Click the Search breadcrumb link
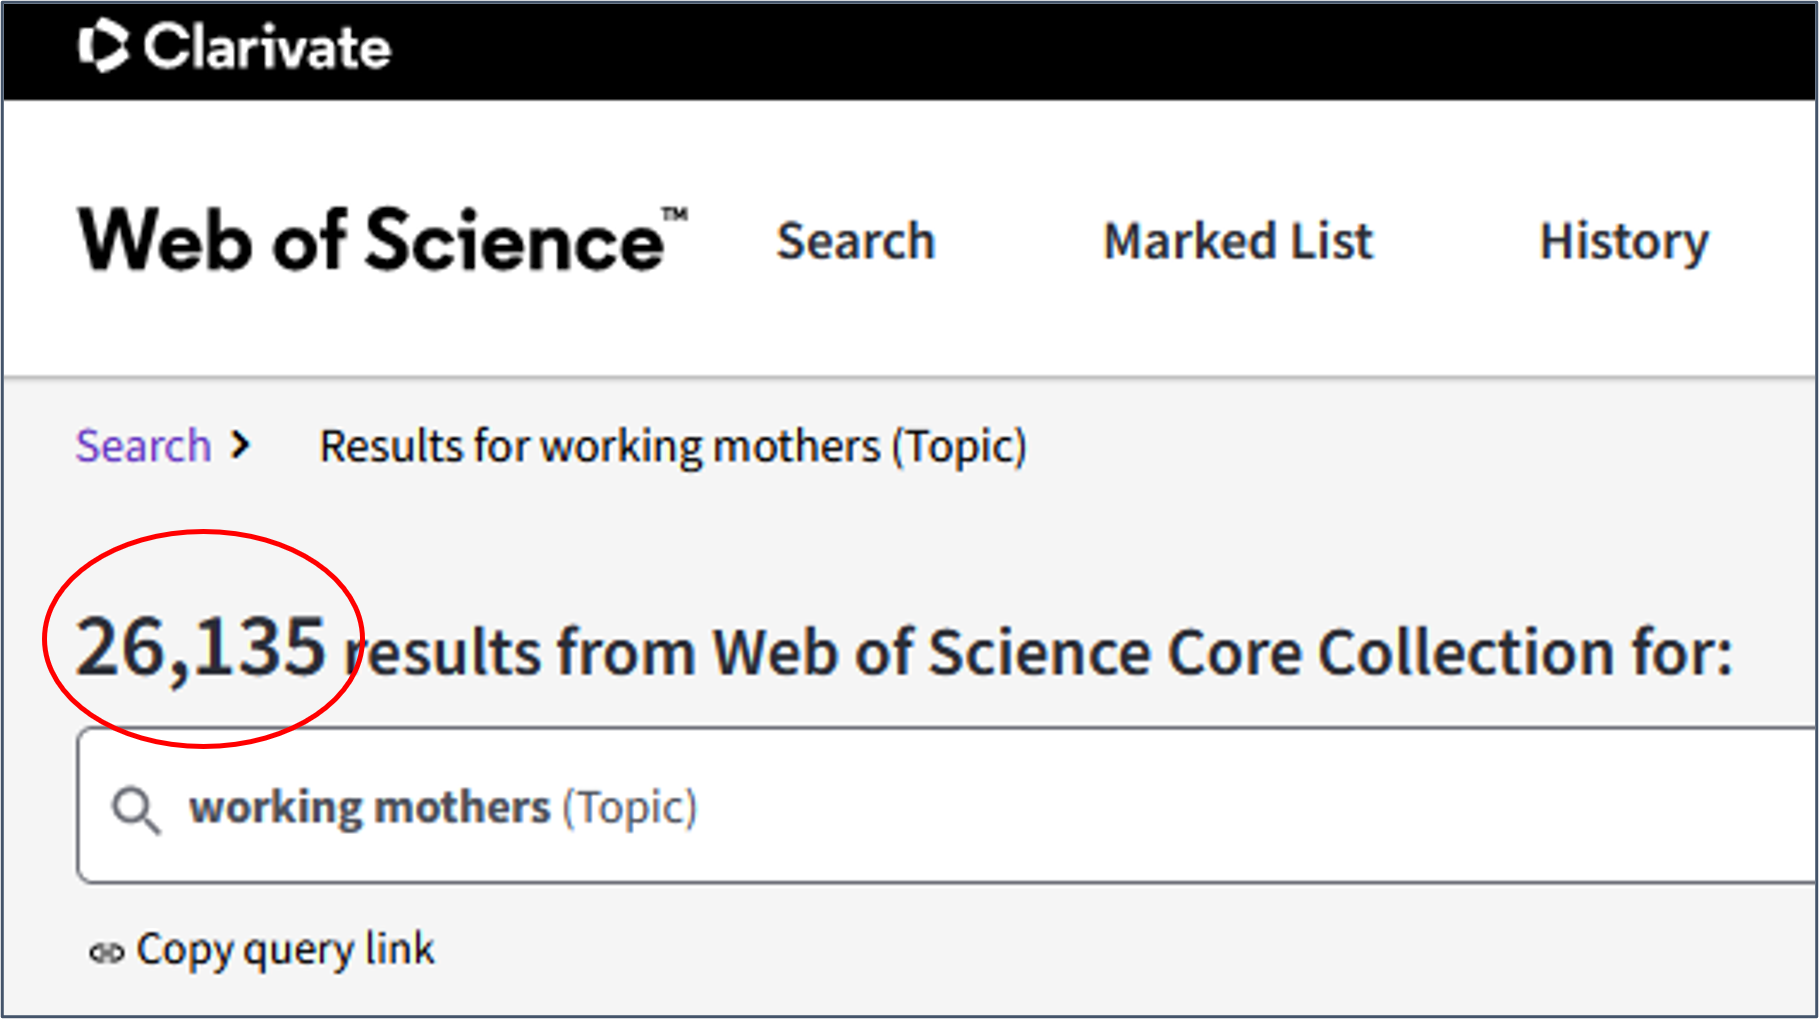The image size is (1819, 1019). [x=143, y=446]
